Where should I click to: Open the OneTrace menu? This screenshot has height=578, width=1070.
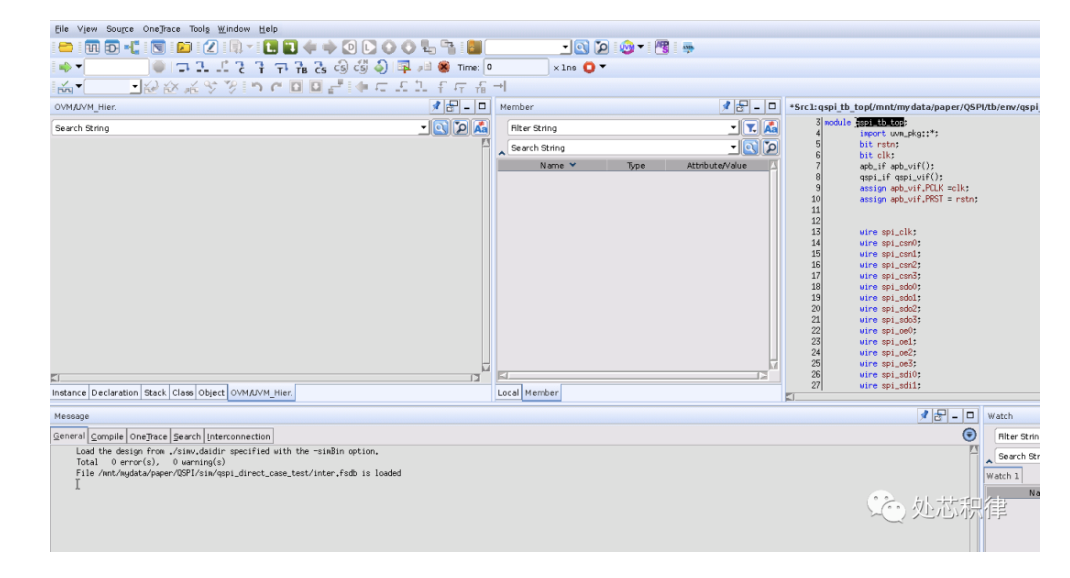[162, 29]
